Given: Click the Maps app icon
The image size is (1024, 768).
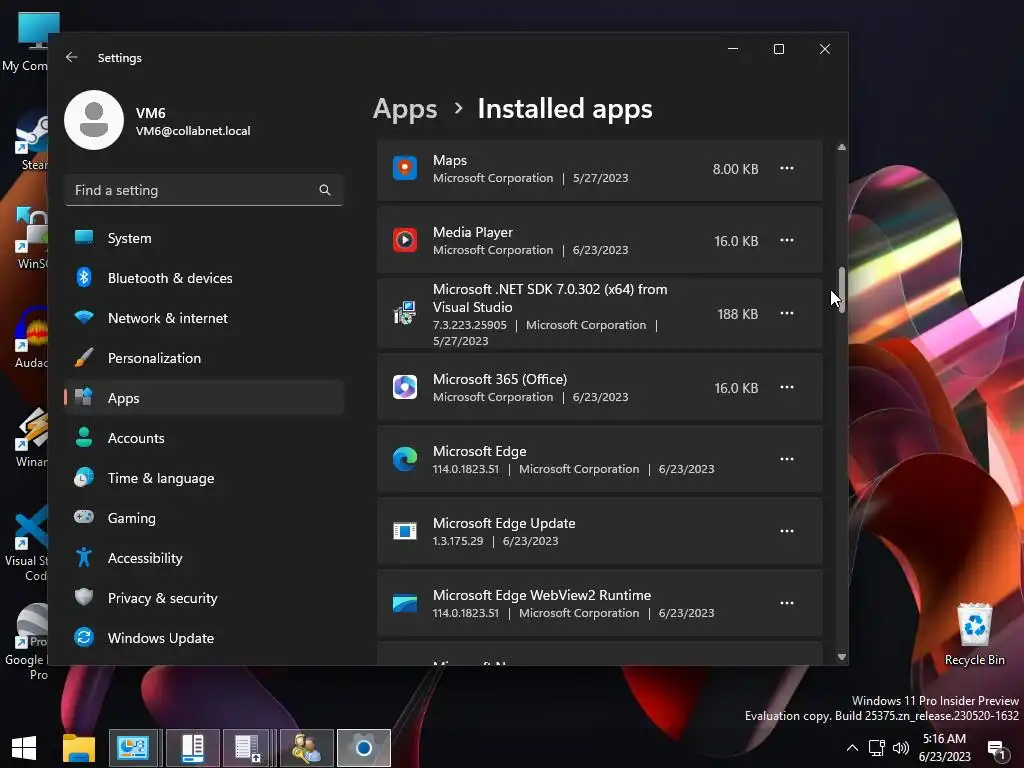Looking at the screenshot, I should click(405, 168).
